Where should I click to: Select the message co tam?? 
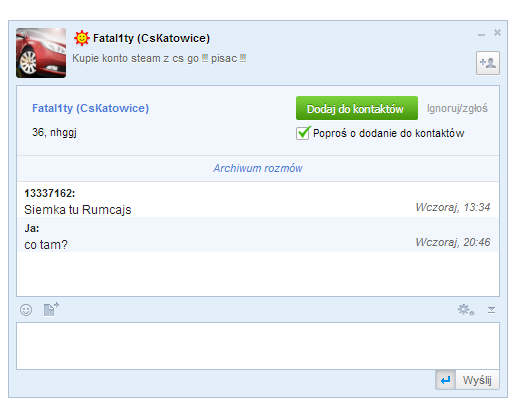coord(46,245)
